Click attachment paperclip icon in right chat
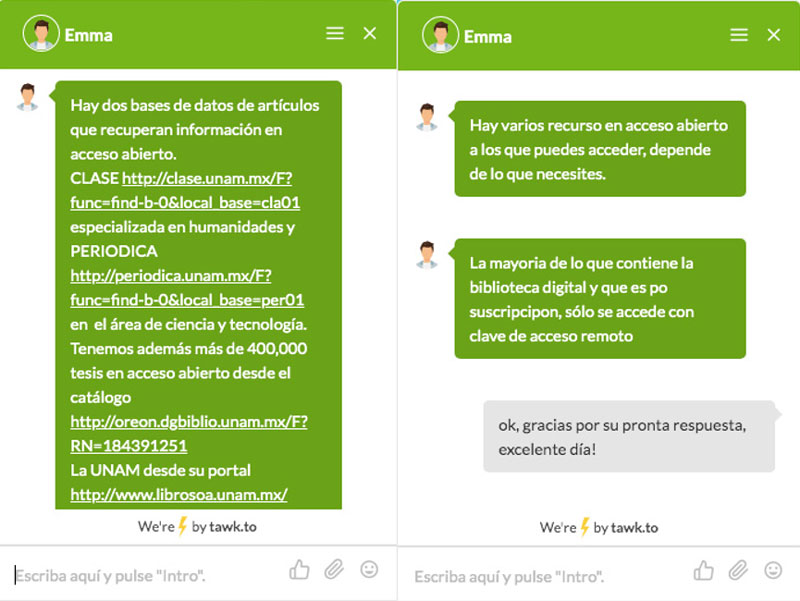Screen dimensions: 800x601 tap(738, 570)
